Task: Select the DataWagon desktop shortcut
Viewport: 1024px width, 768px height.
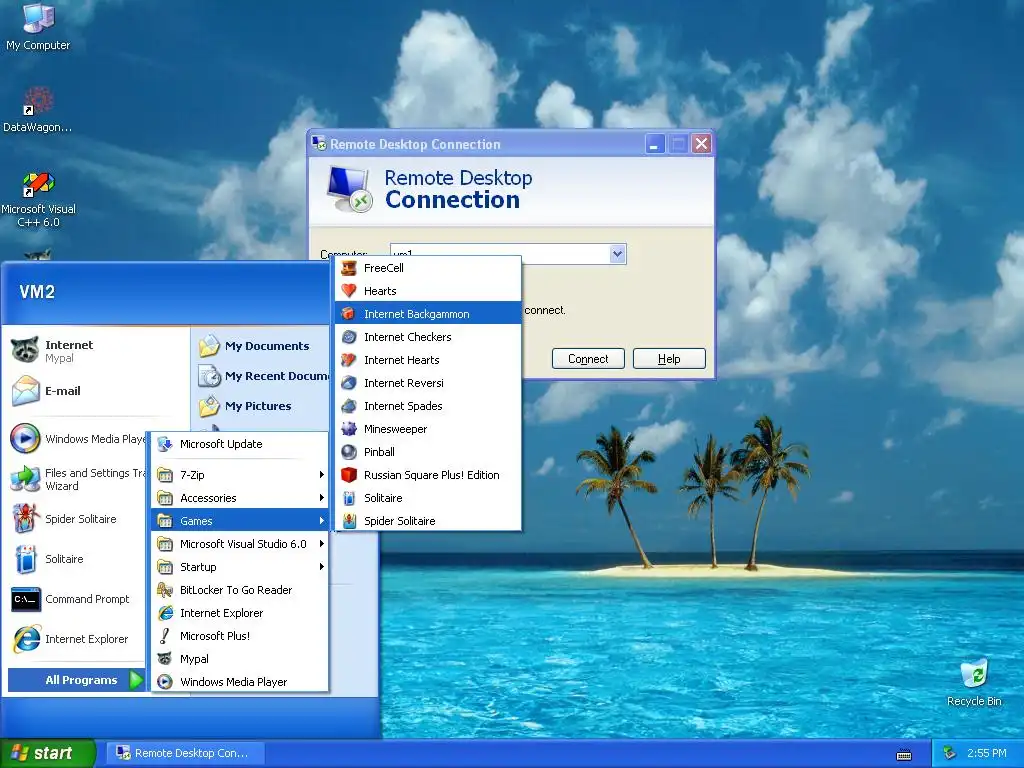Action: coord(38,109)
